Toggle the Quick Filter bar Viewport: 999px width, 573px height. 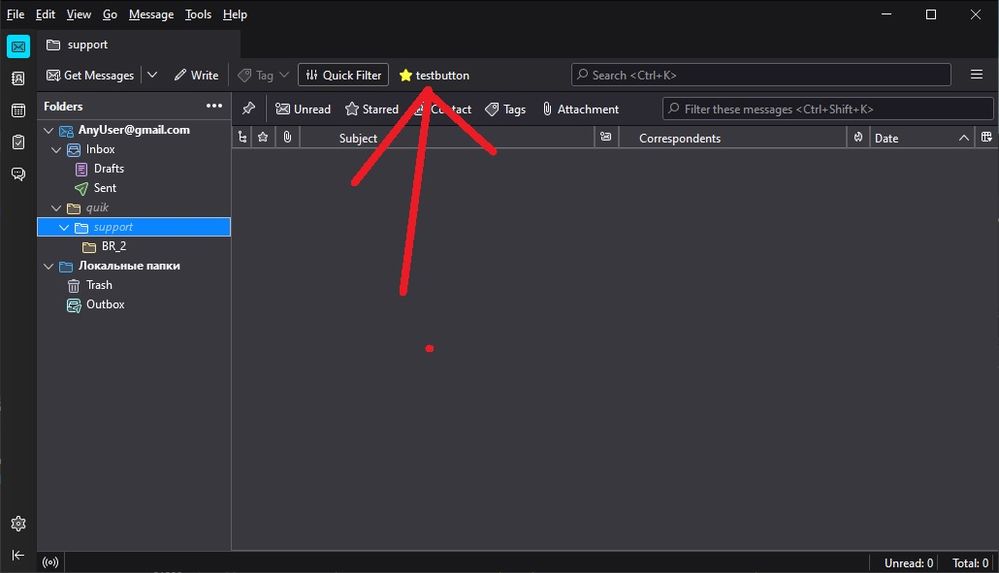tap(343, 75)
